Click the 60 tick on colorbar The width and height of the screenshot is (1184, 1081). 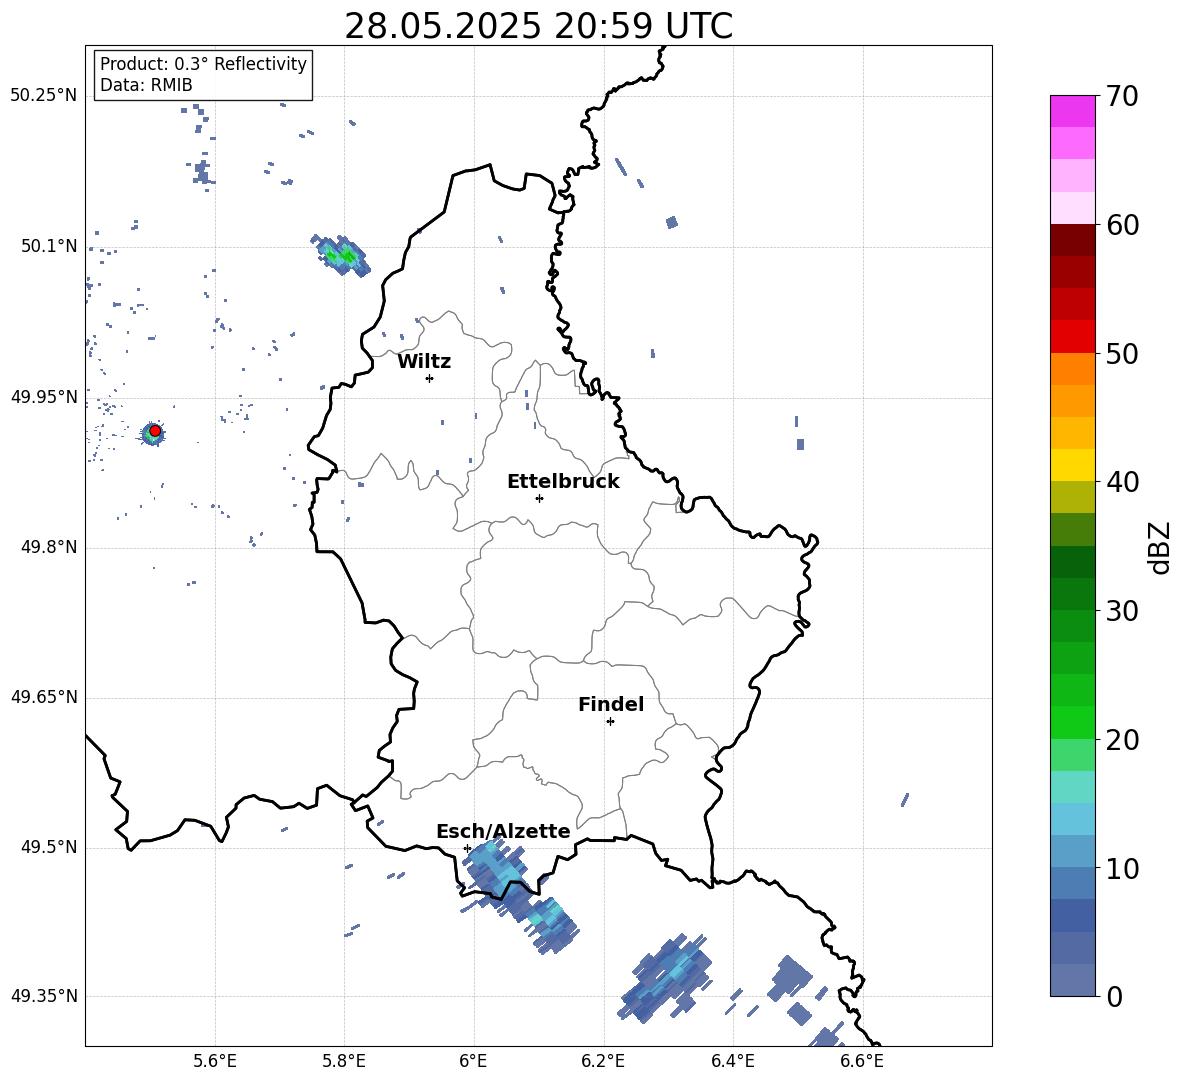click(x=1122, y=225)
